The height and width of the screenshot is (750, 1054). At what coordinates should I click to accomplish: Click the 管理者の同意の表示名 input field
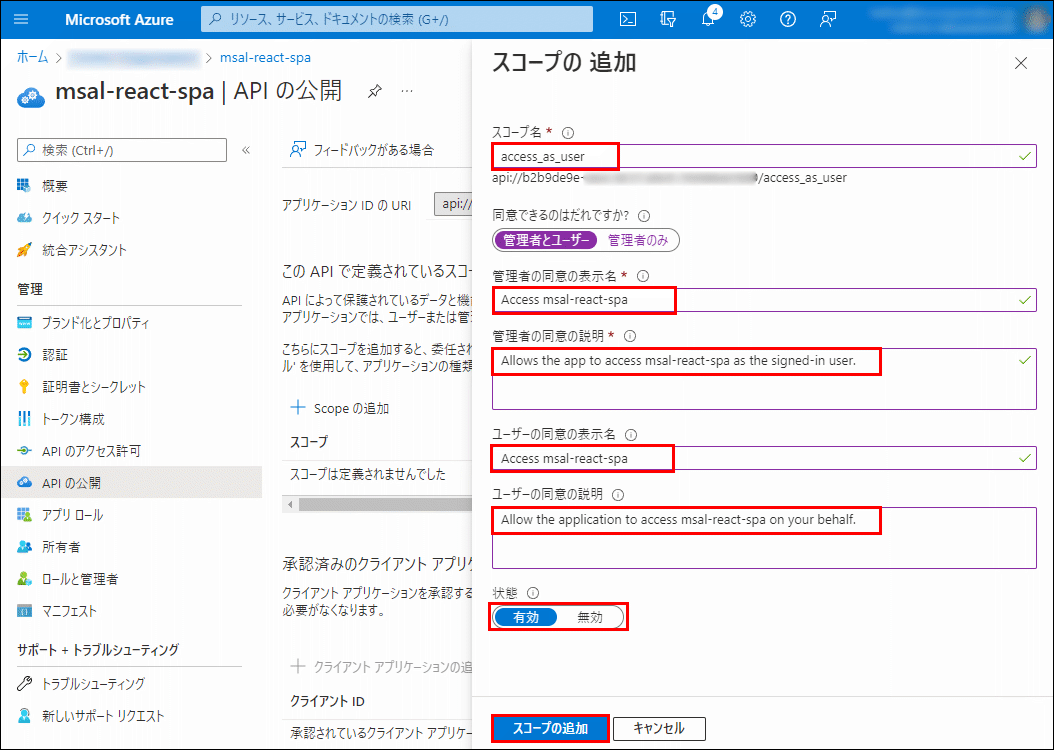click(x=764, y=300)
